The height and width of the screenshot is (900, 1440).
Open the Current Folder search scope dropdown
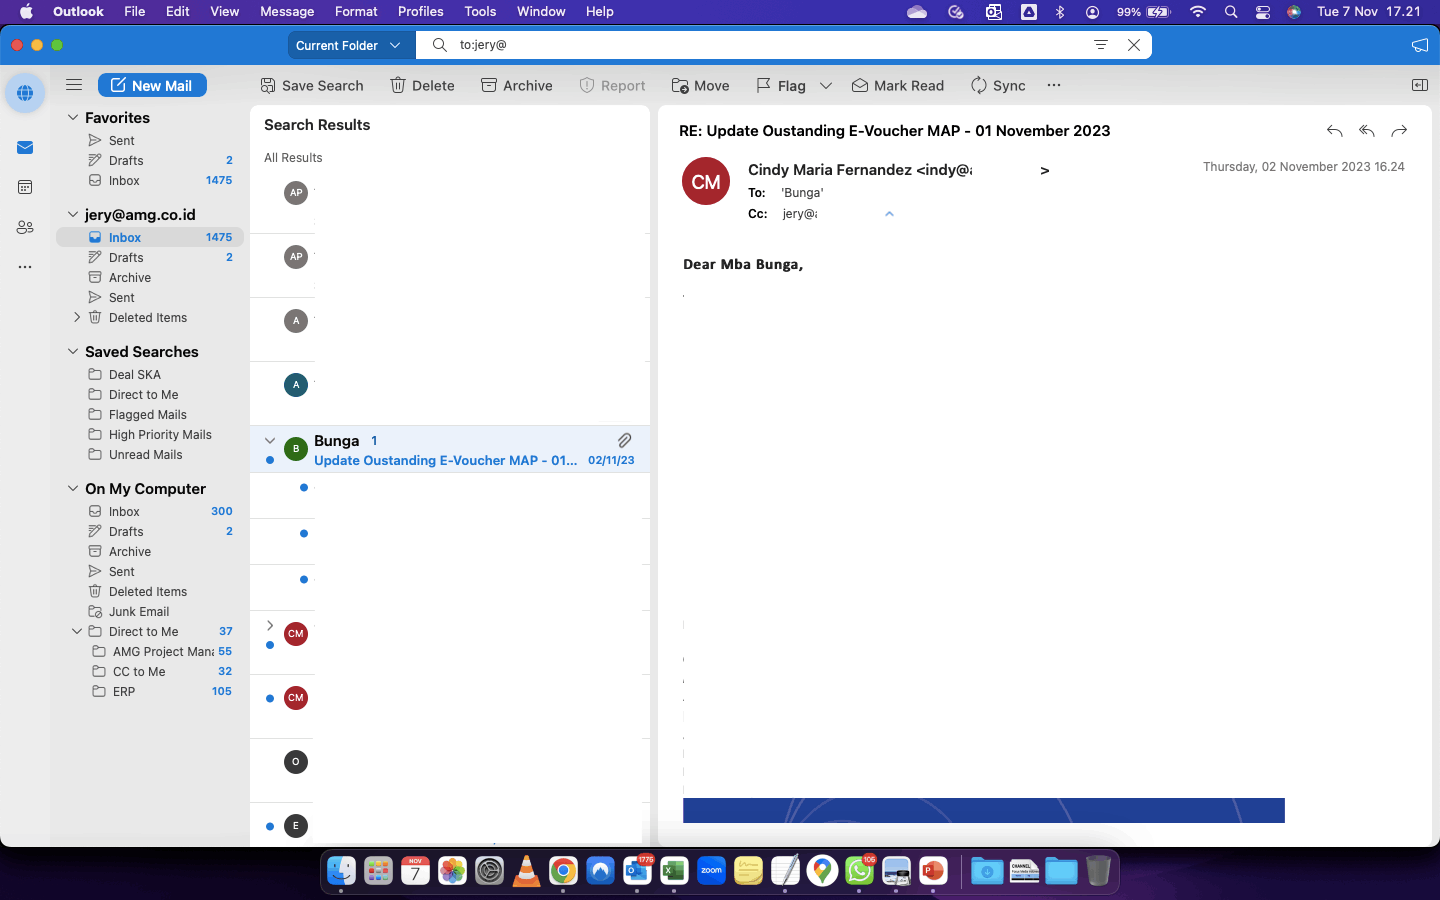350,45
